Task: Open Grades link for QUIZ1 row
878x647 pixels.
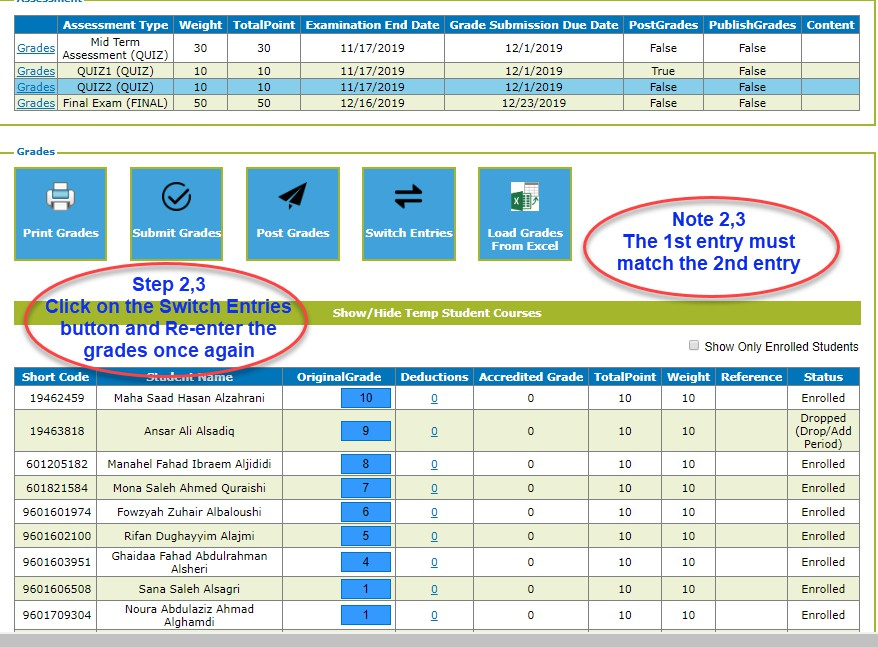Action: 36,71
